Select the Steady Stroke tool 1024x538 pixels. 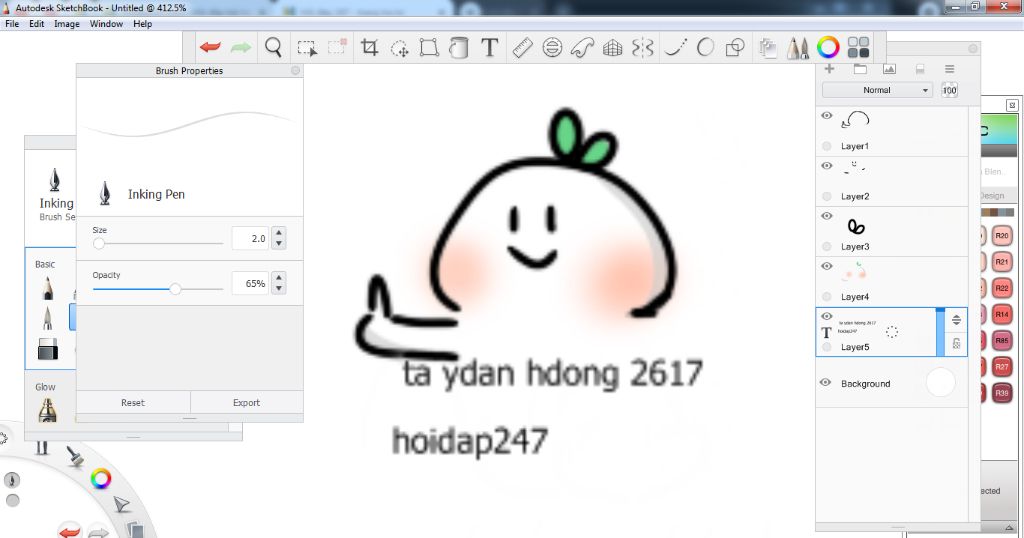(675, 48)
